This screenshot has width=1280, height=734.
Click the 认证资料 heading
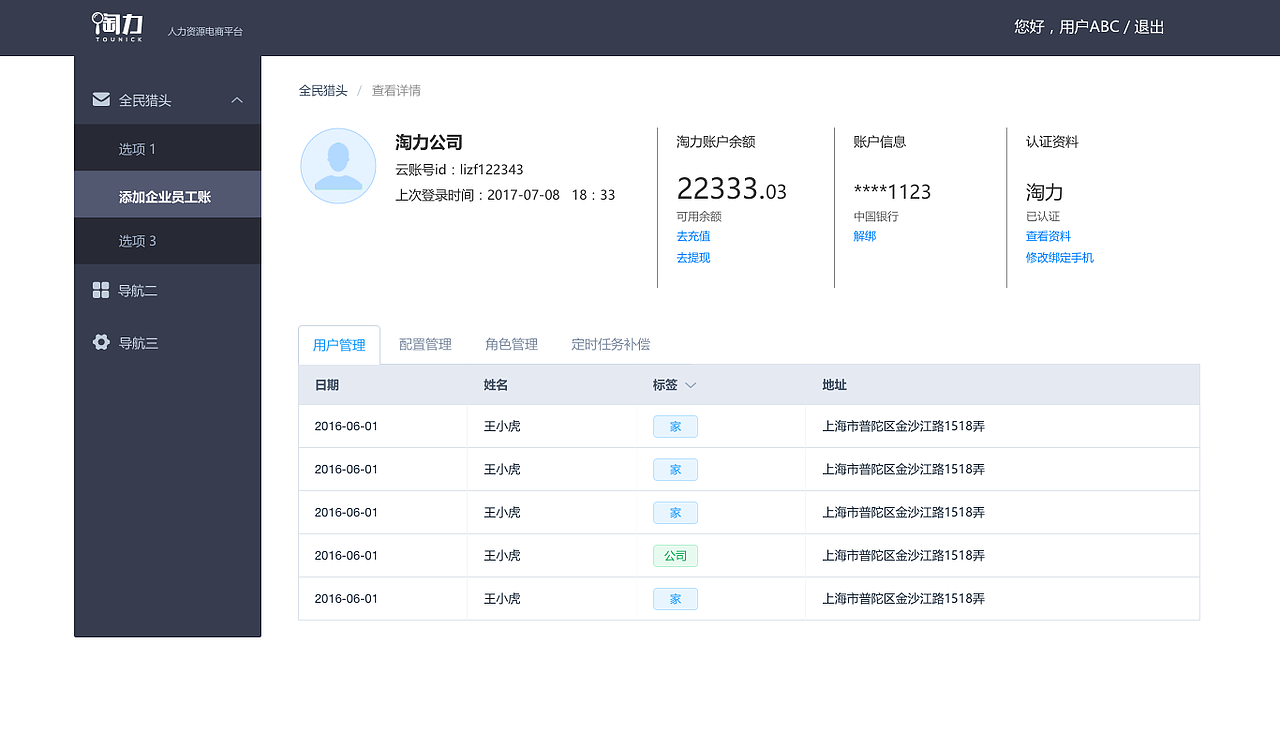coord(1052,142)
